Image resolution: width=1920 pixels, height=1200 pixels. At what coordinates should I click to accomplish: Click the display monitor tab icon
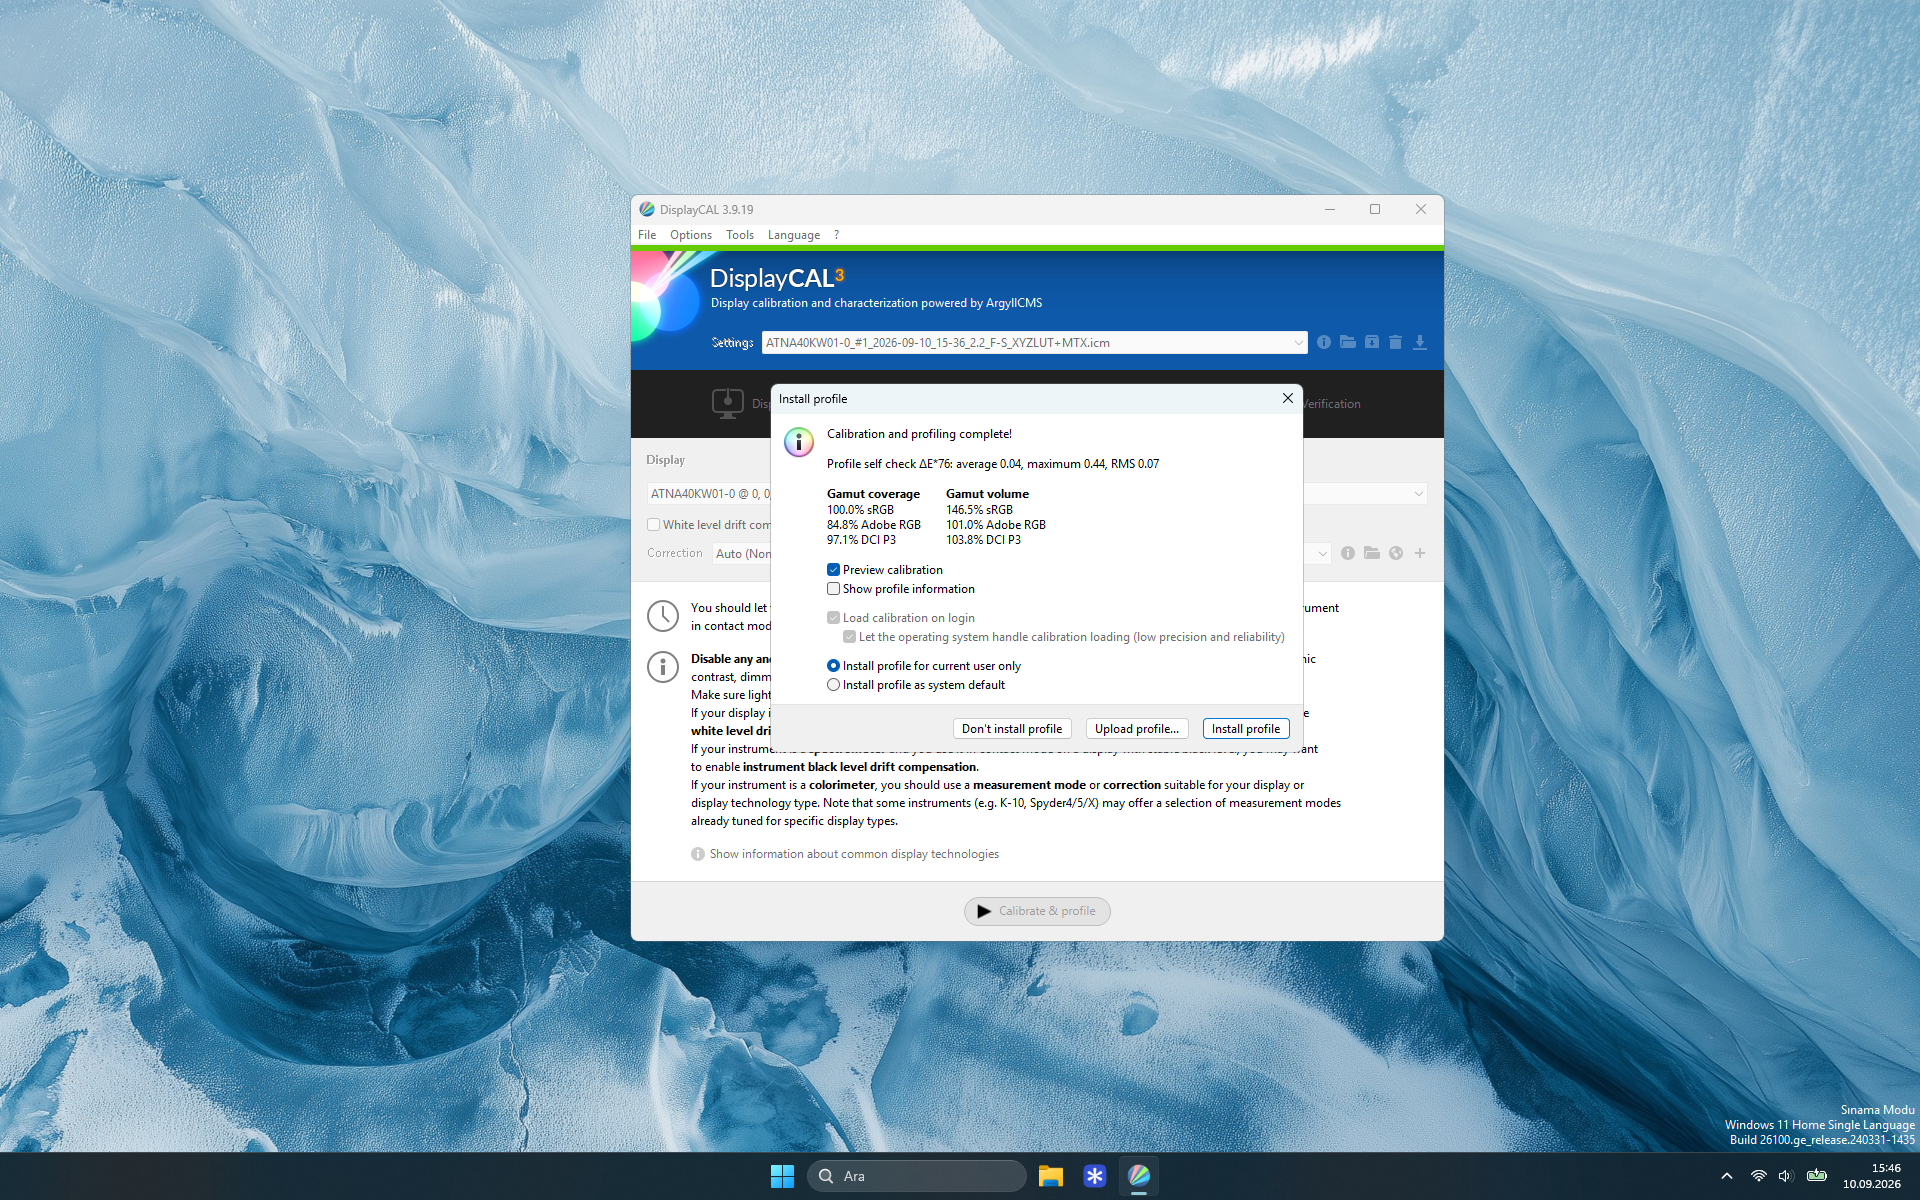click(x=728, y=403)
